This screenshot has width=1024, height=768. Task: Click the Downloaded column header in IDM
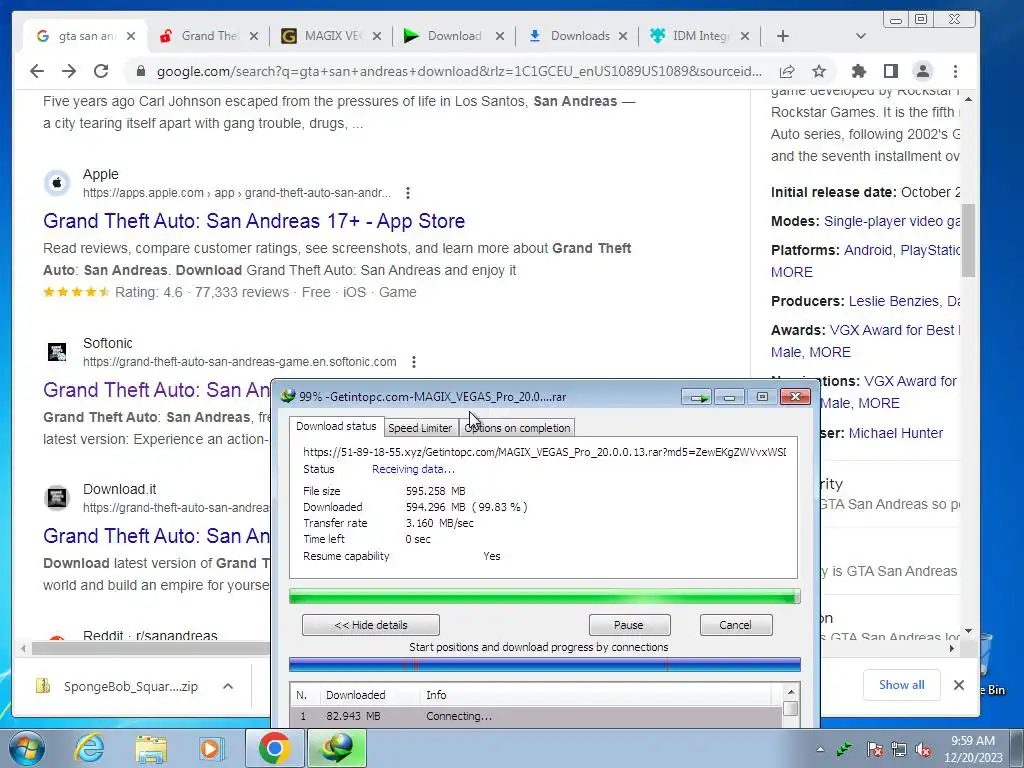369,695
